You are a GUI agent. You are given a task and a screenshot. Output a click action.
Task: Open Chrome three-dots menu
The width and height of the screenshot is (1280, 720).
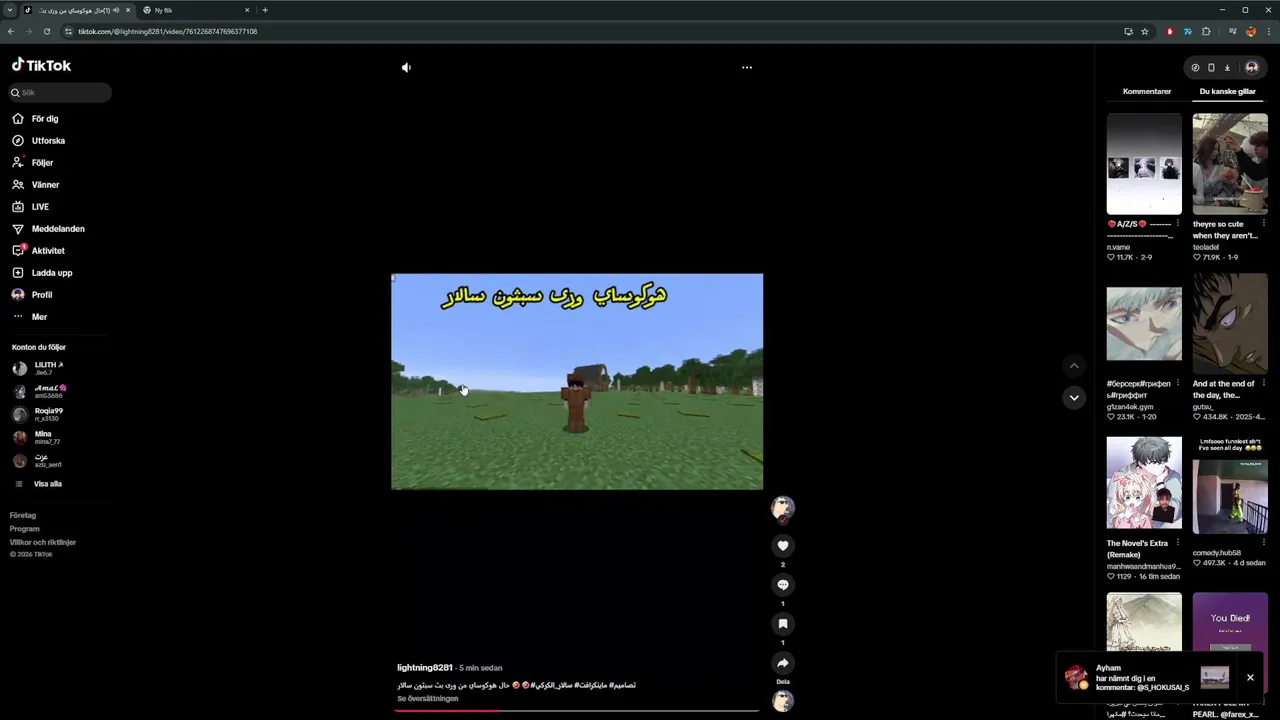[1268, 31]
